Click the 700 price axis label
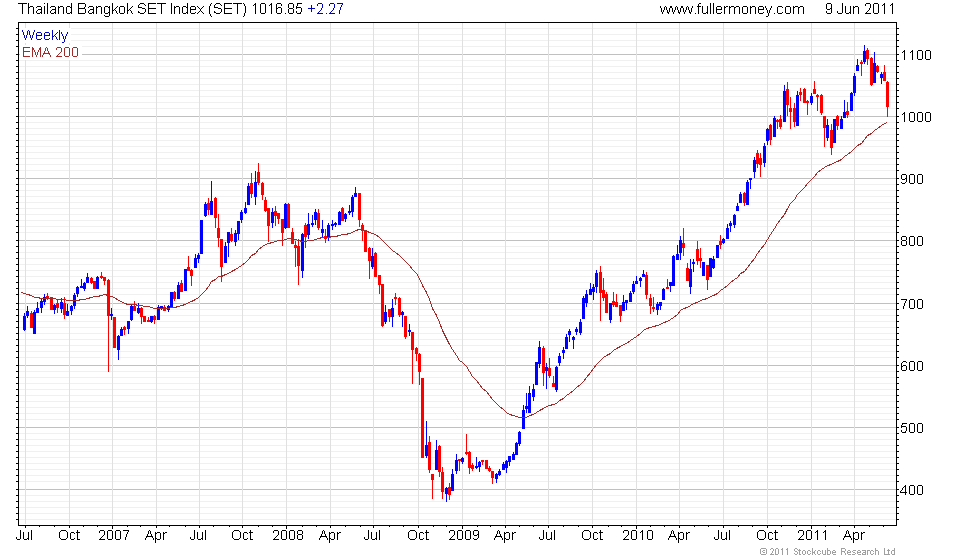The height and width of the screenshot is (560, 980). pyautogui.click(x=912, y=304)
